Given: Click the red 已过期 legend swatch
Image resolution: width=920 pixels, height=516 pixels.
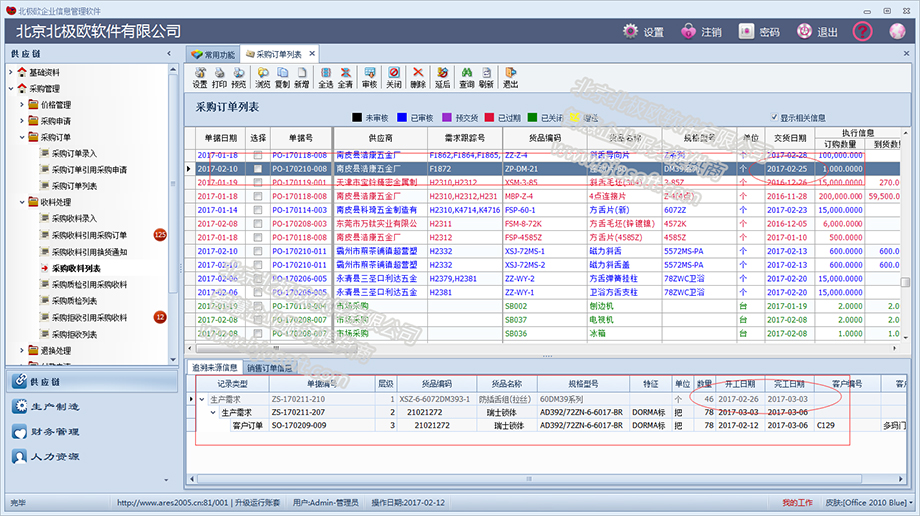Looking at the screenshot, I should pyautogui.click(x=489, y=117).
